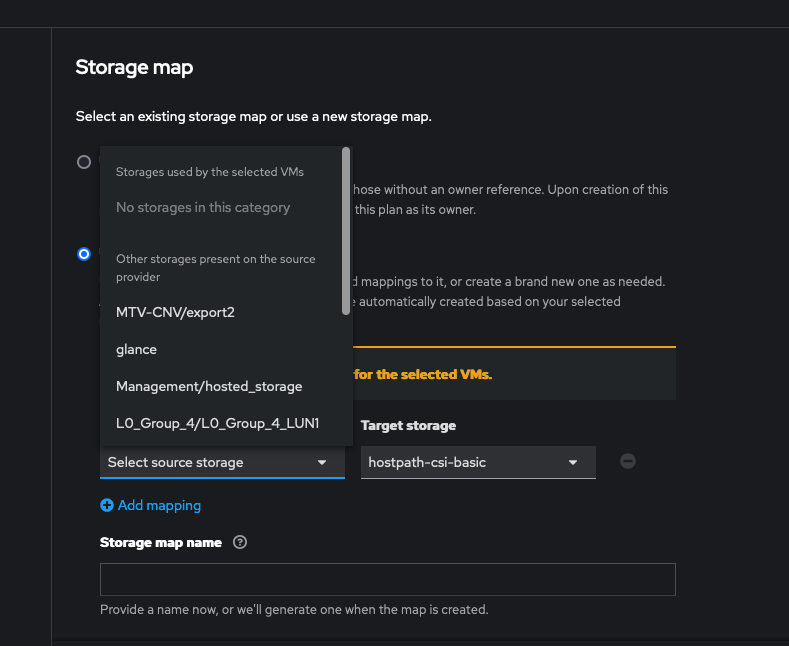Click the Add mapping link

tap(159, 506)
